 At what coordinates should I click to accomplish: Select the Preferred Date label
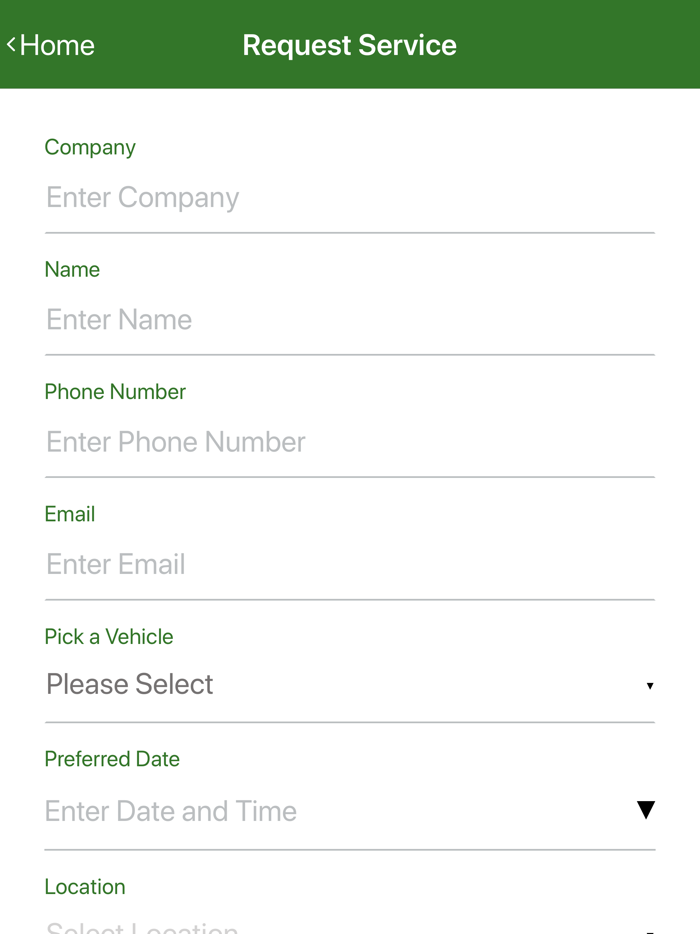pos(112,758)
